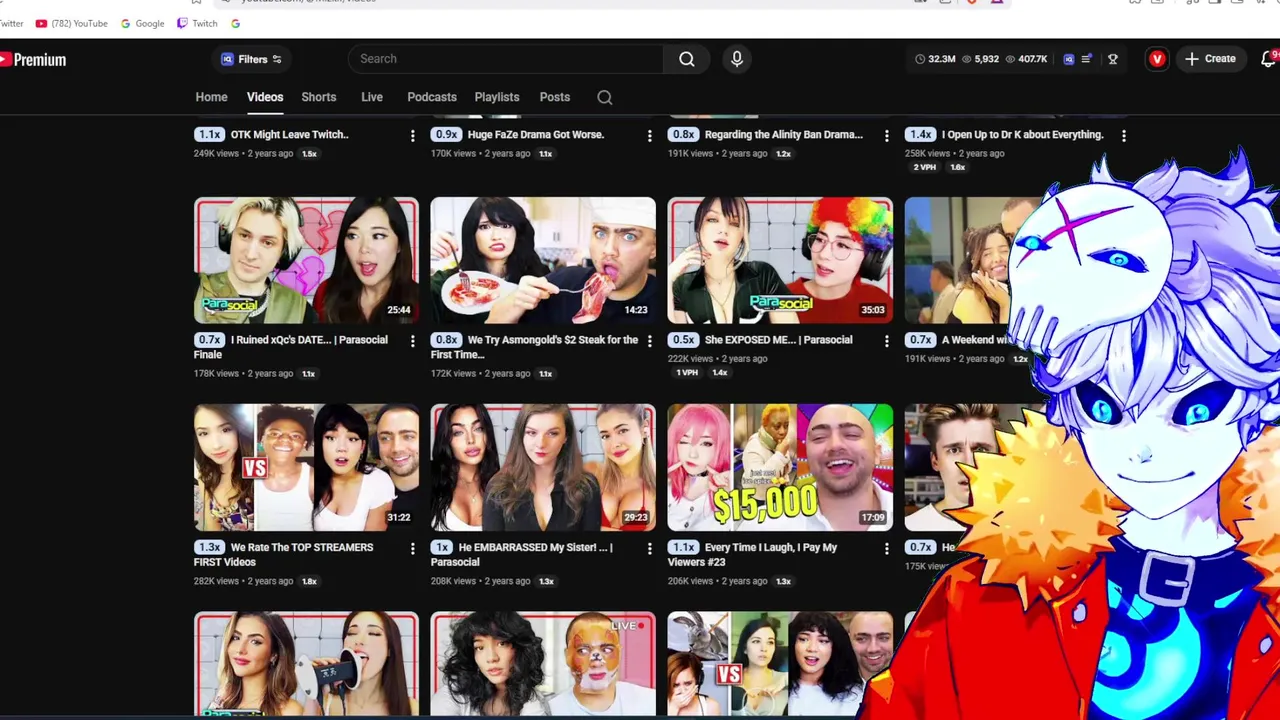The height and width of the screenshot is (720, 1280).
Task: Open menu for Alinity Ban Drama video
Action: [x=886, y=135]
